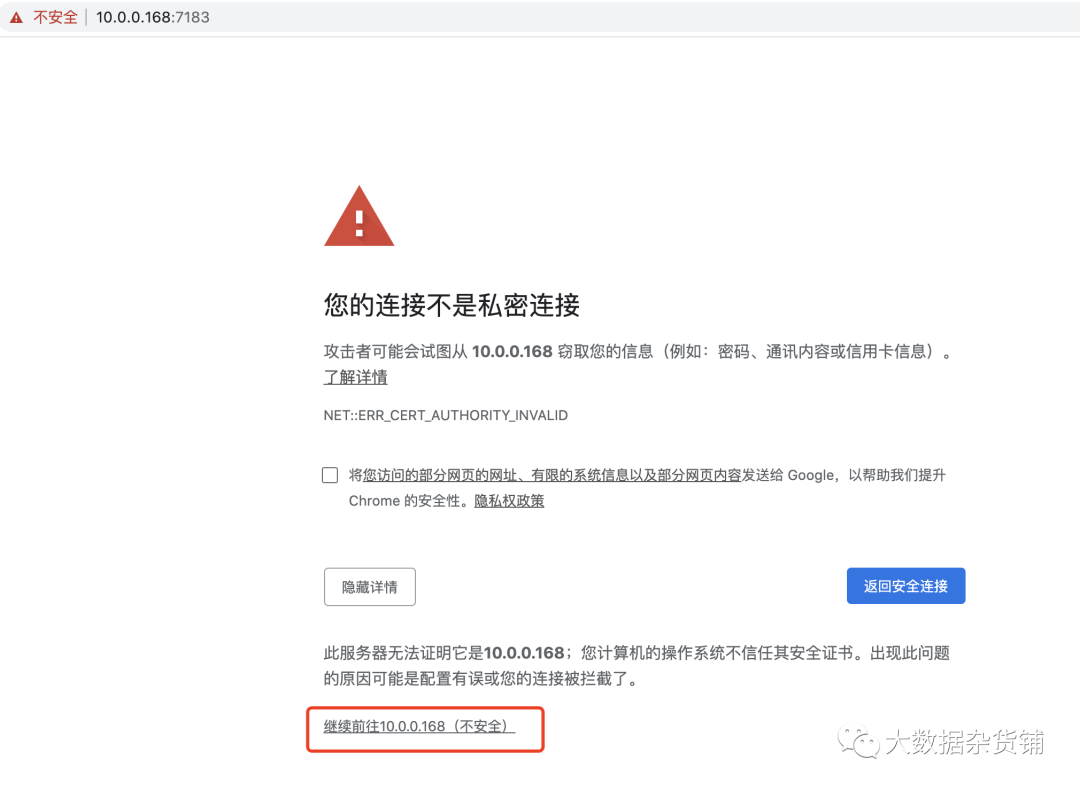Viewport: 1080px width, 790px height.
Task: Click the red not-secure warning icon in address bar
Action: coord(16,17)
